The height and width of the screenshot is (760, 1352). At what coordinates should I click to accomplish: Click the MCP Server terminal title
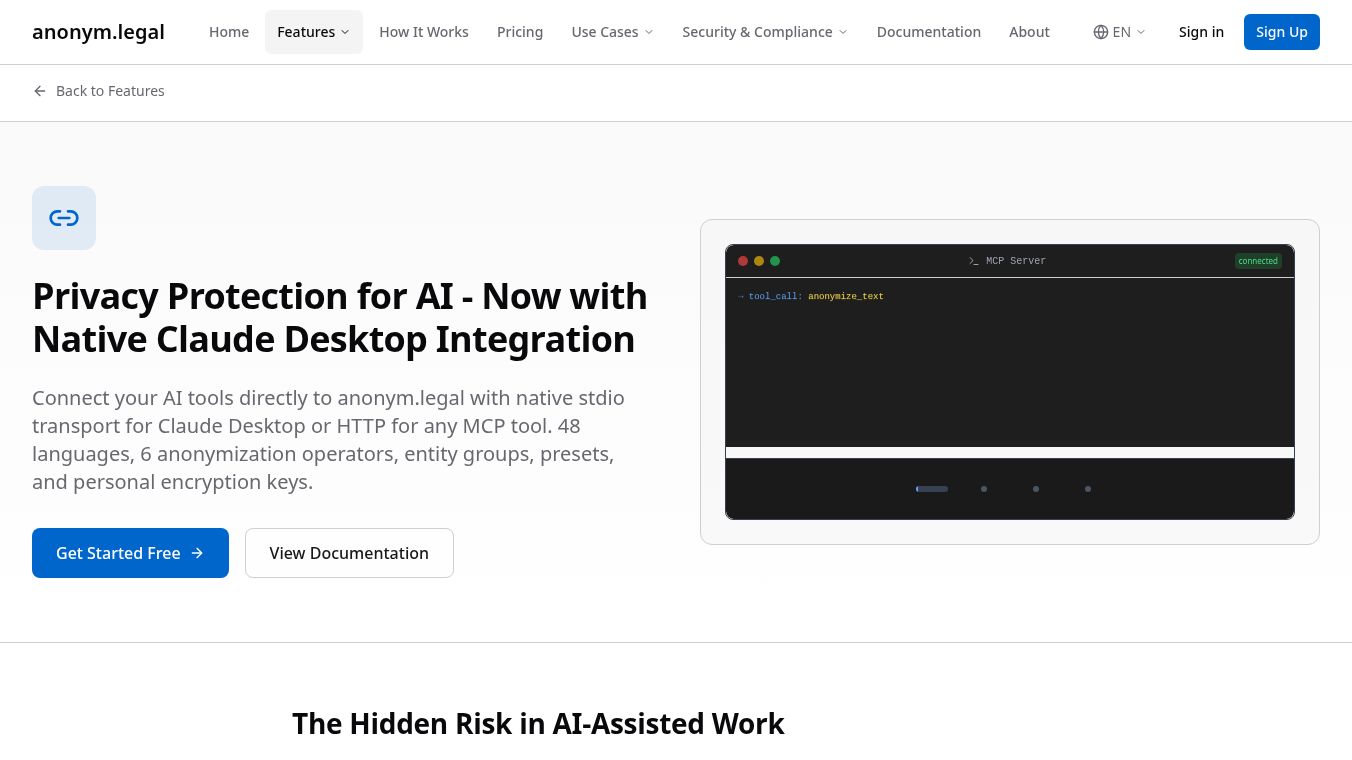coord(1016,261)
